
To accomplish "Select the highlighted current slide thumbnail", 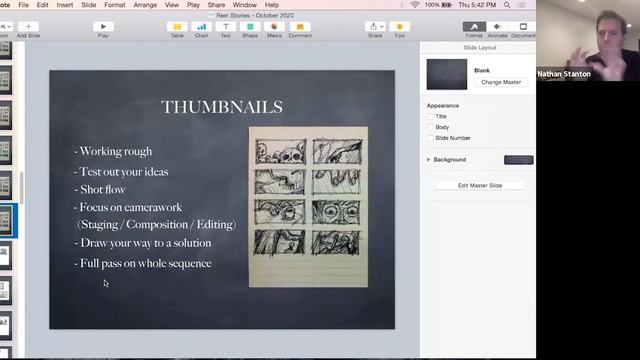I will coord(6,220).
